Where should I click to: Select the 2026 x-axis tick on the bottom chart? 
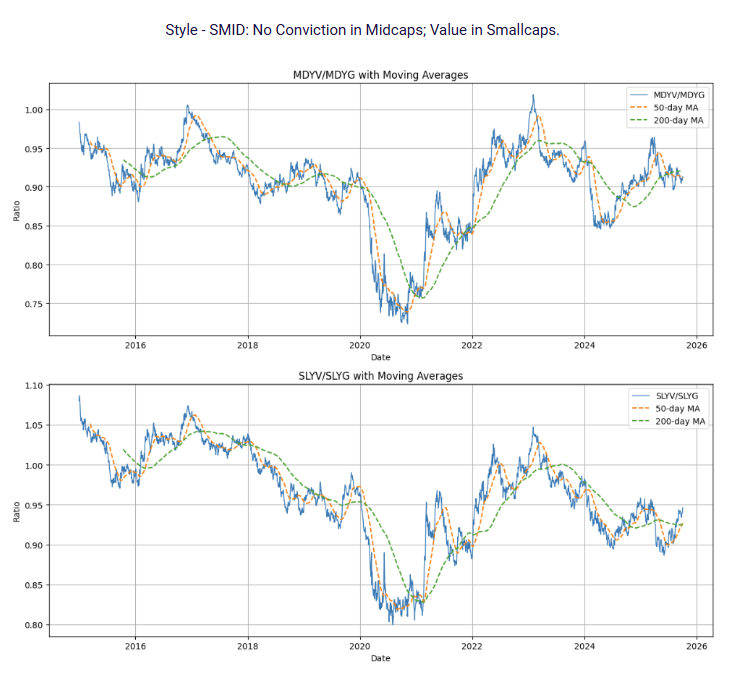(697, 646)
